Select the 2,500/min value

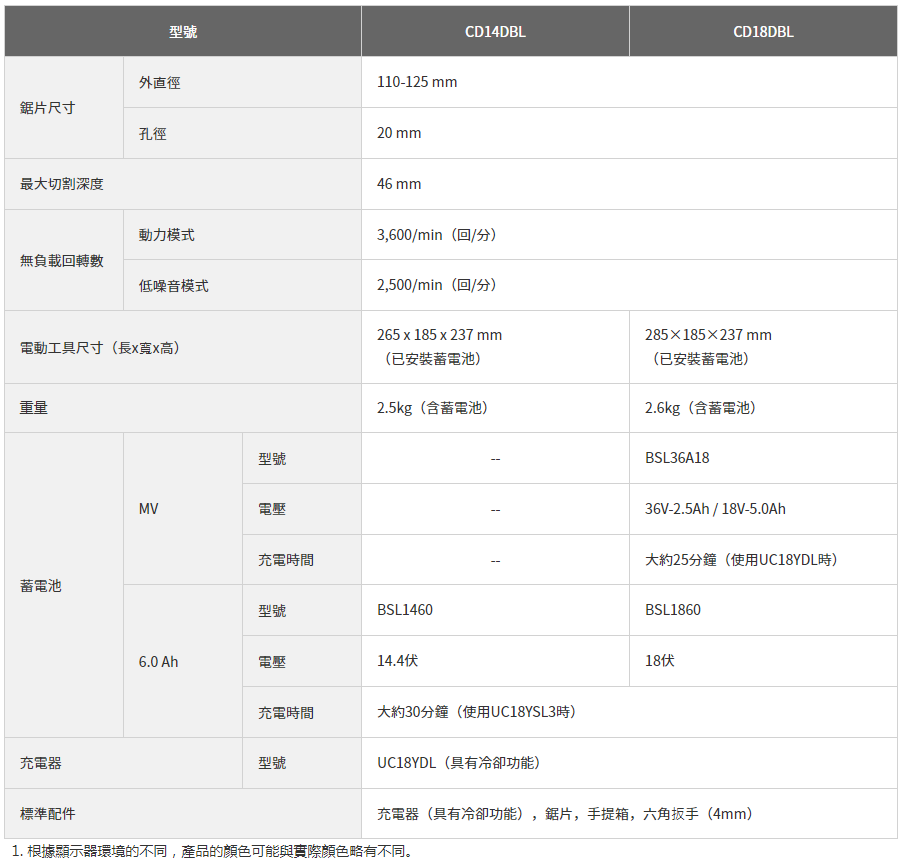pyautogui.click(x=437, y=285)
